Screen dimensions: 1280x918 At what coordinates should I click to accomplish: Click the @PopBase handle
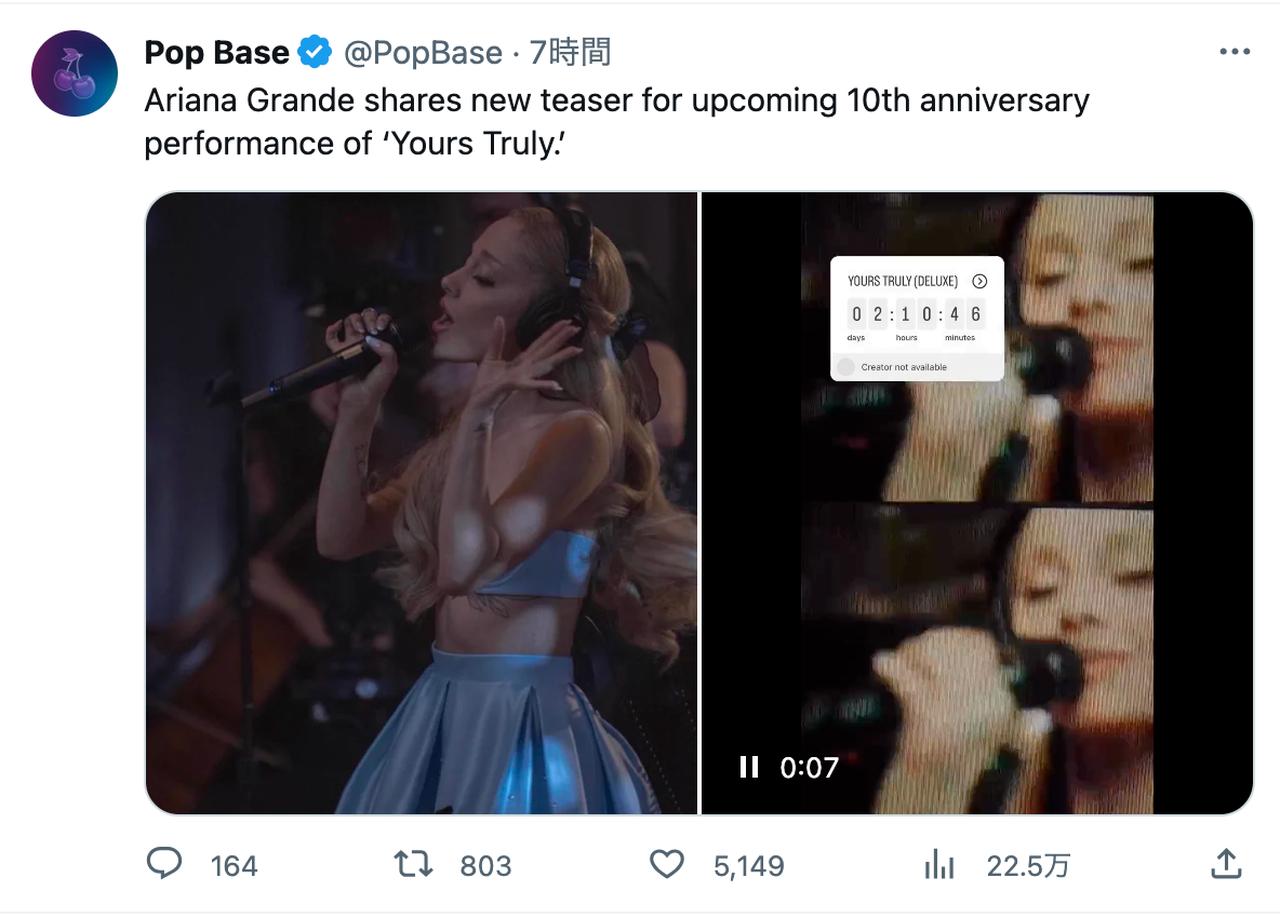pyautogui.click(x=423, y=52)
